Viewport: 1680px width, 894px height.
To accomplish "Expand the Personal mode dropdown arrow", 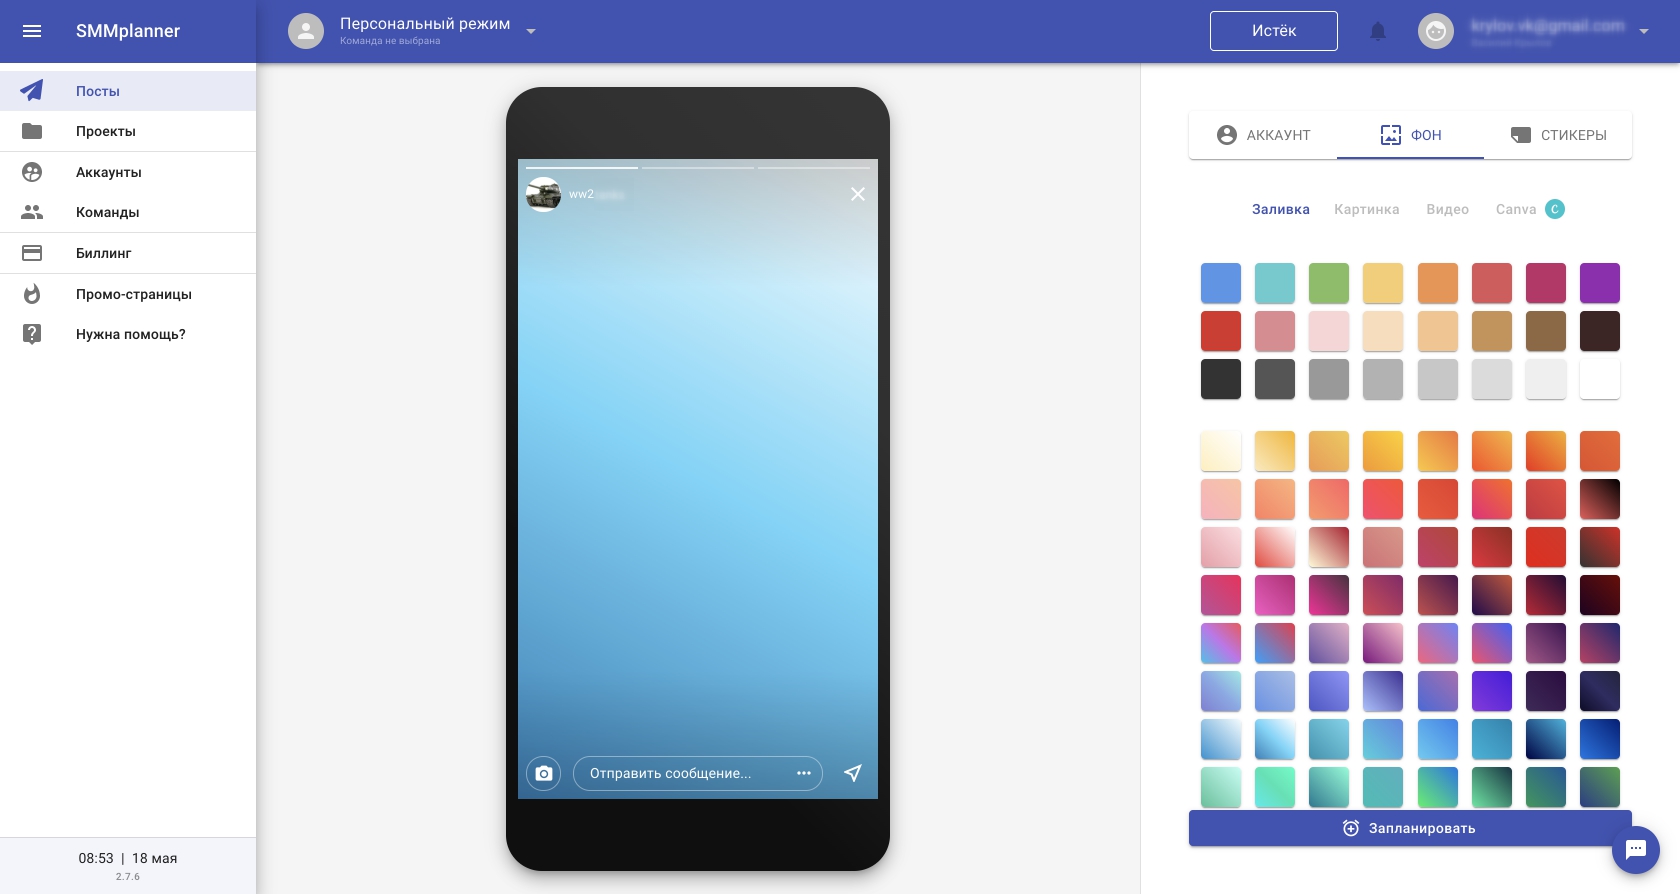I will (531, 31).
